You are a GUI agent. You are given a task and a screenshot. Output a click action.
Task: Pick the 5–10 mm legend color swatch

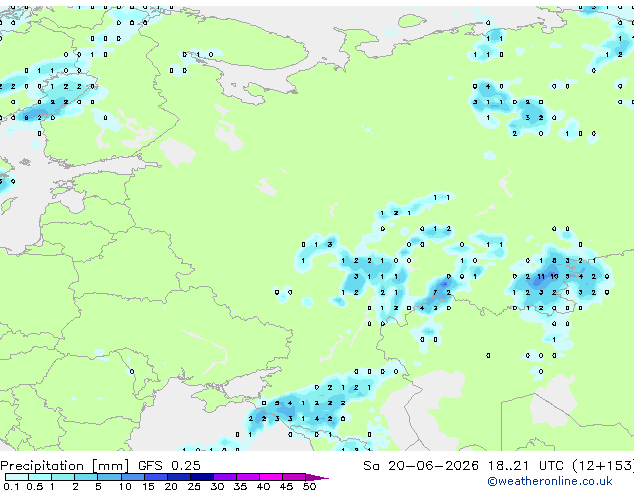click(109, 477)
